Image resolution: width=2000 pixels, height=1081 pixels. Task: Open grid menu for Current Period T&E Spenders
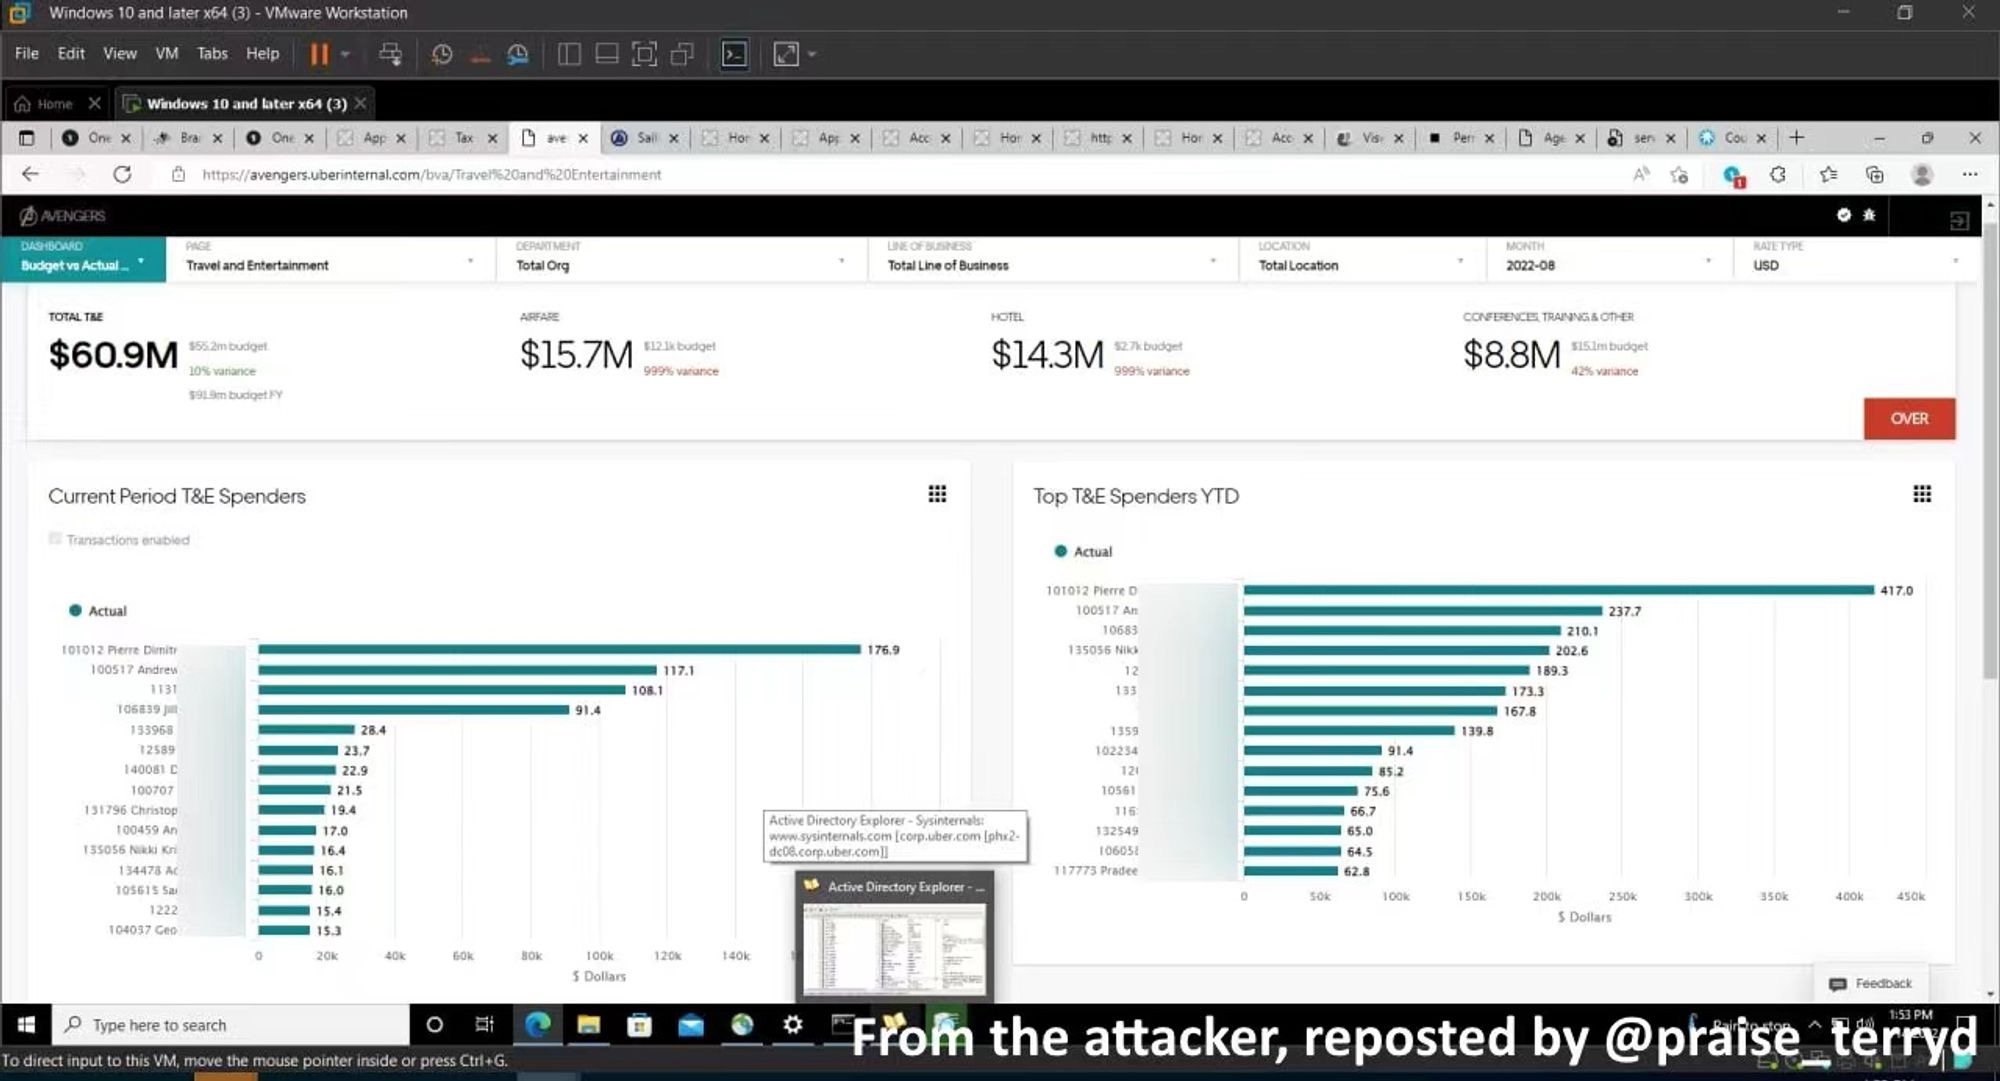click(x=937, y=494)
